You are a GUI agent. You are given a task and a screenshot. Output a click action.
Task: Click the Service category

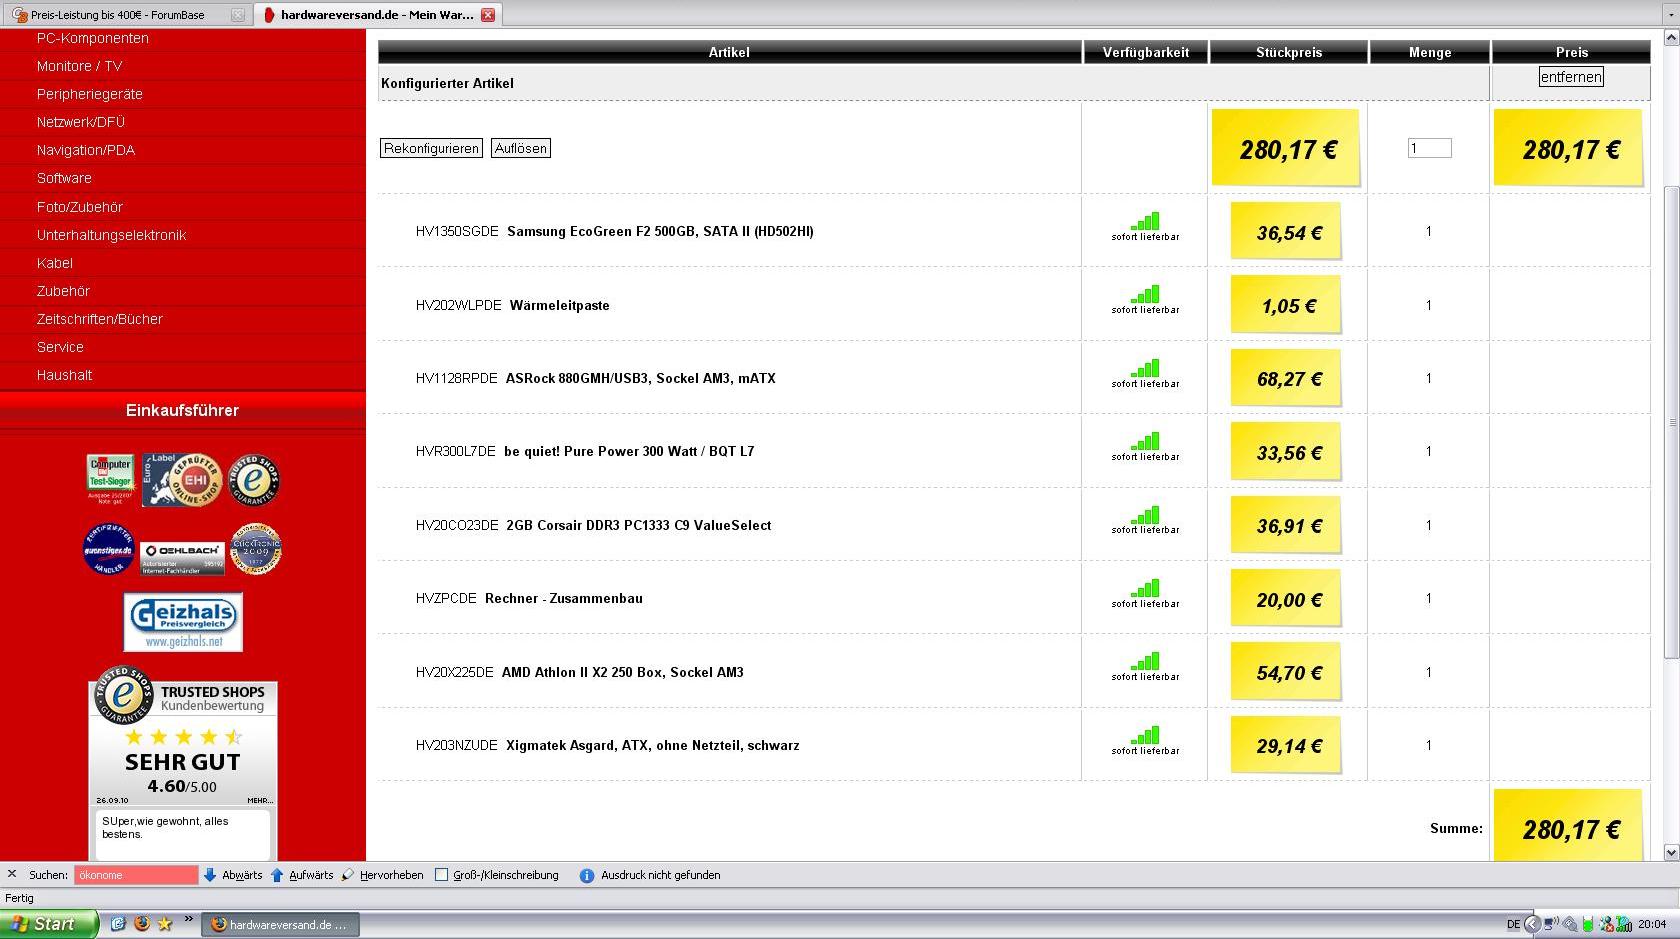coord(60,347)
